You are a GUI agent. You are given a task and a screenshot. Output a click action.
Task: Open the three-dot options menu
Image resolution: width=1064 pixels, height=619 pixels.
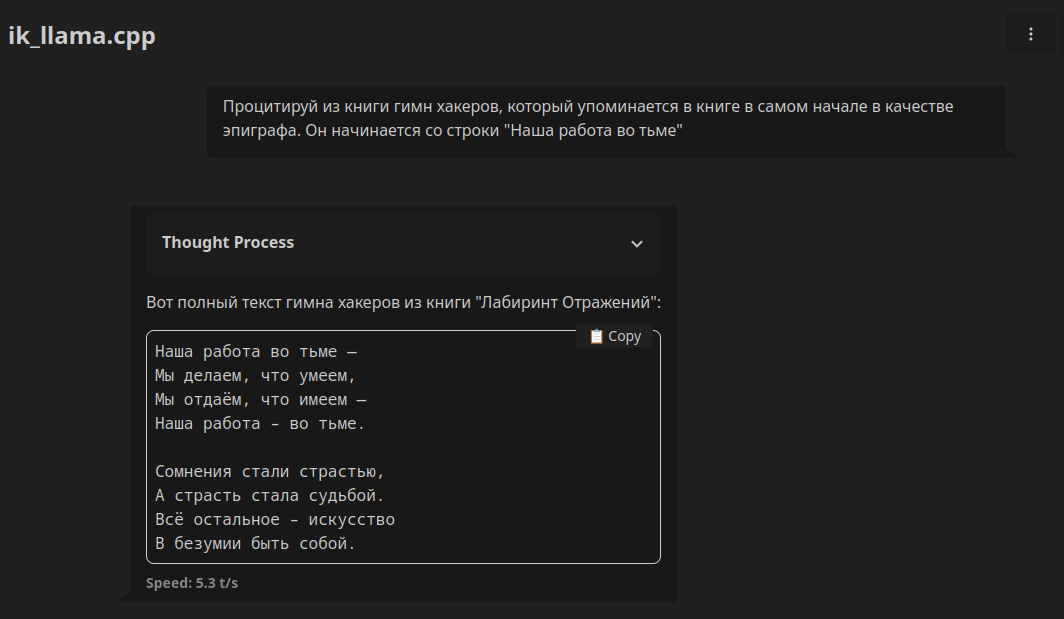pos(1031,34)
